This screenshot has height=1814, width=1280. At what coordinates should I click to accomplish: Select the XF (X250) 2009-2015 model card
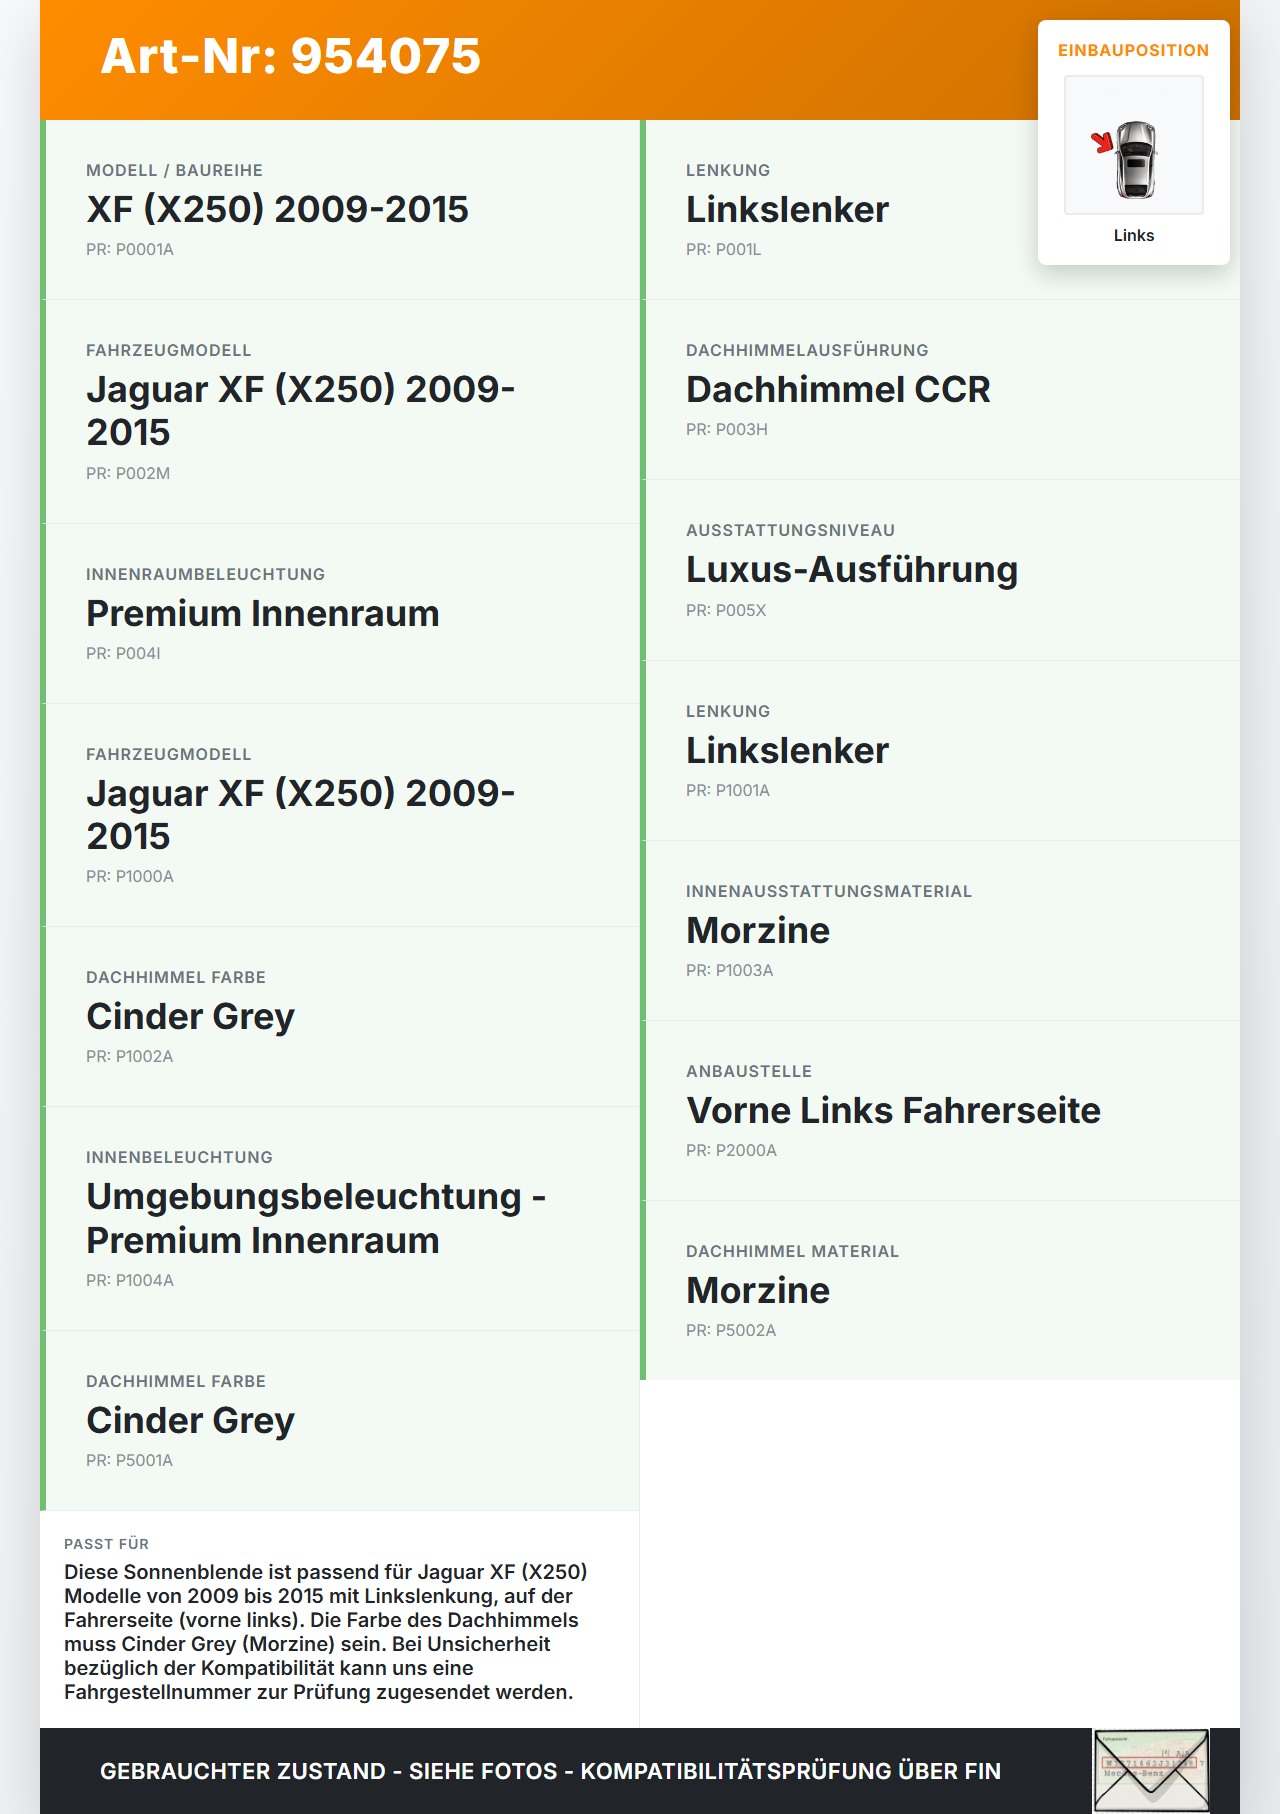[277, 209]
